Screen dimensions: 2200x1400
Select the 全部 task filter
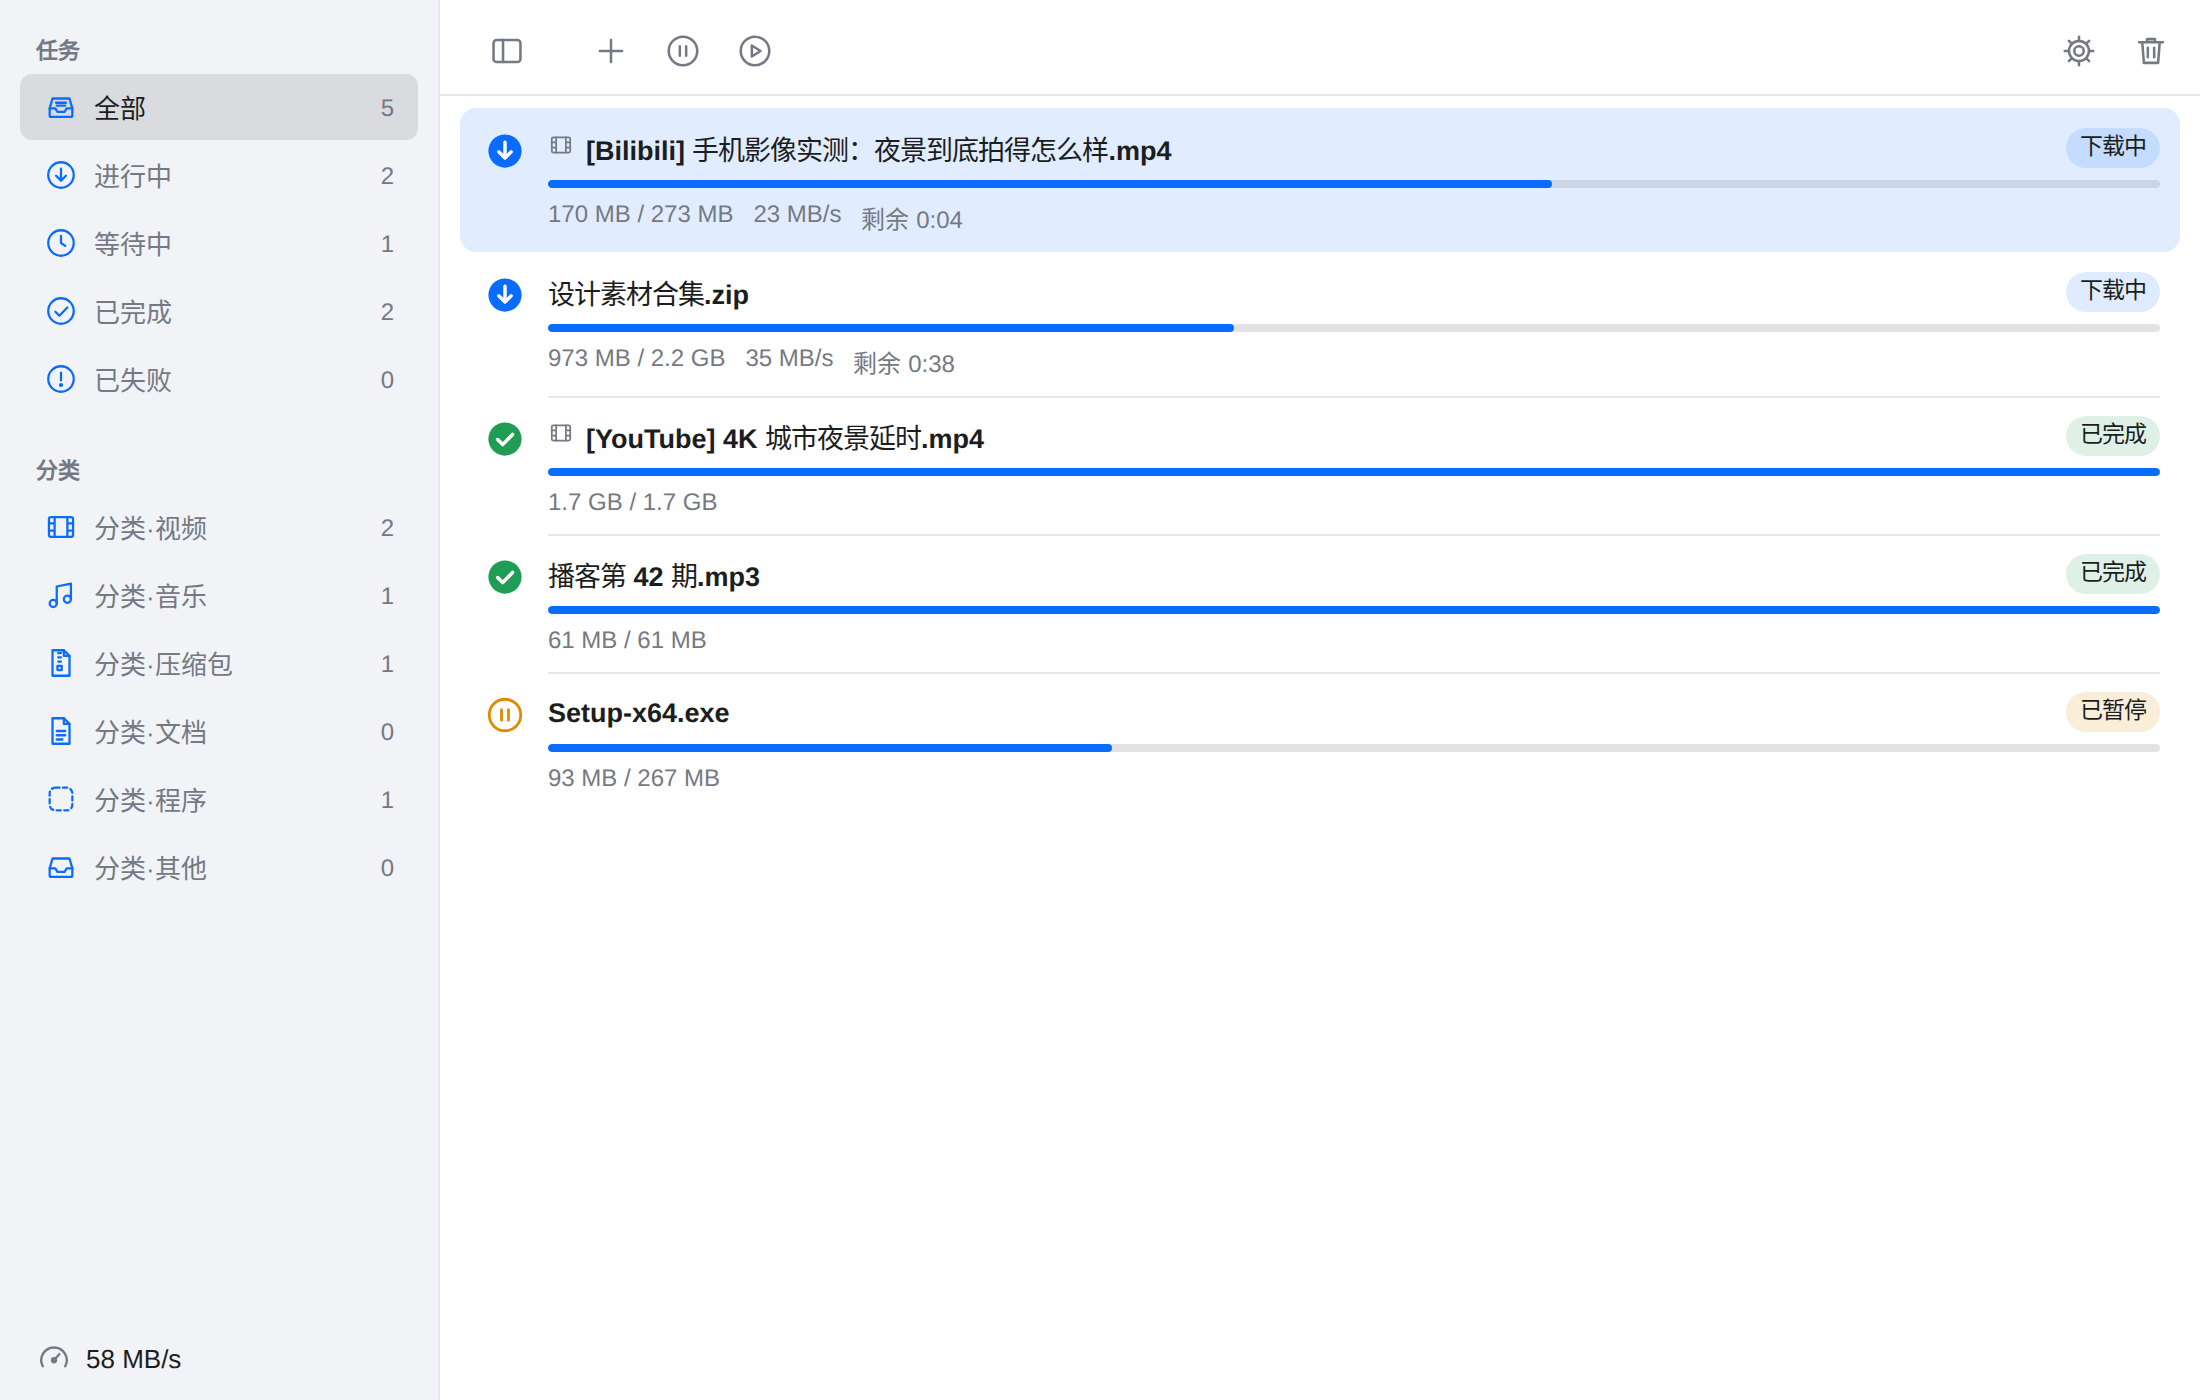point(219,107)
